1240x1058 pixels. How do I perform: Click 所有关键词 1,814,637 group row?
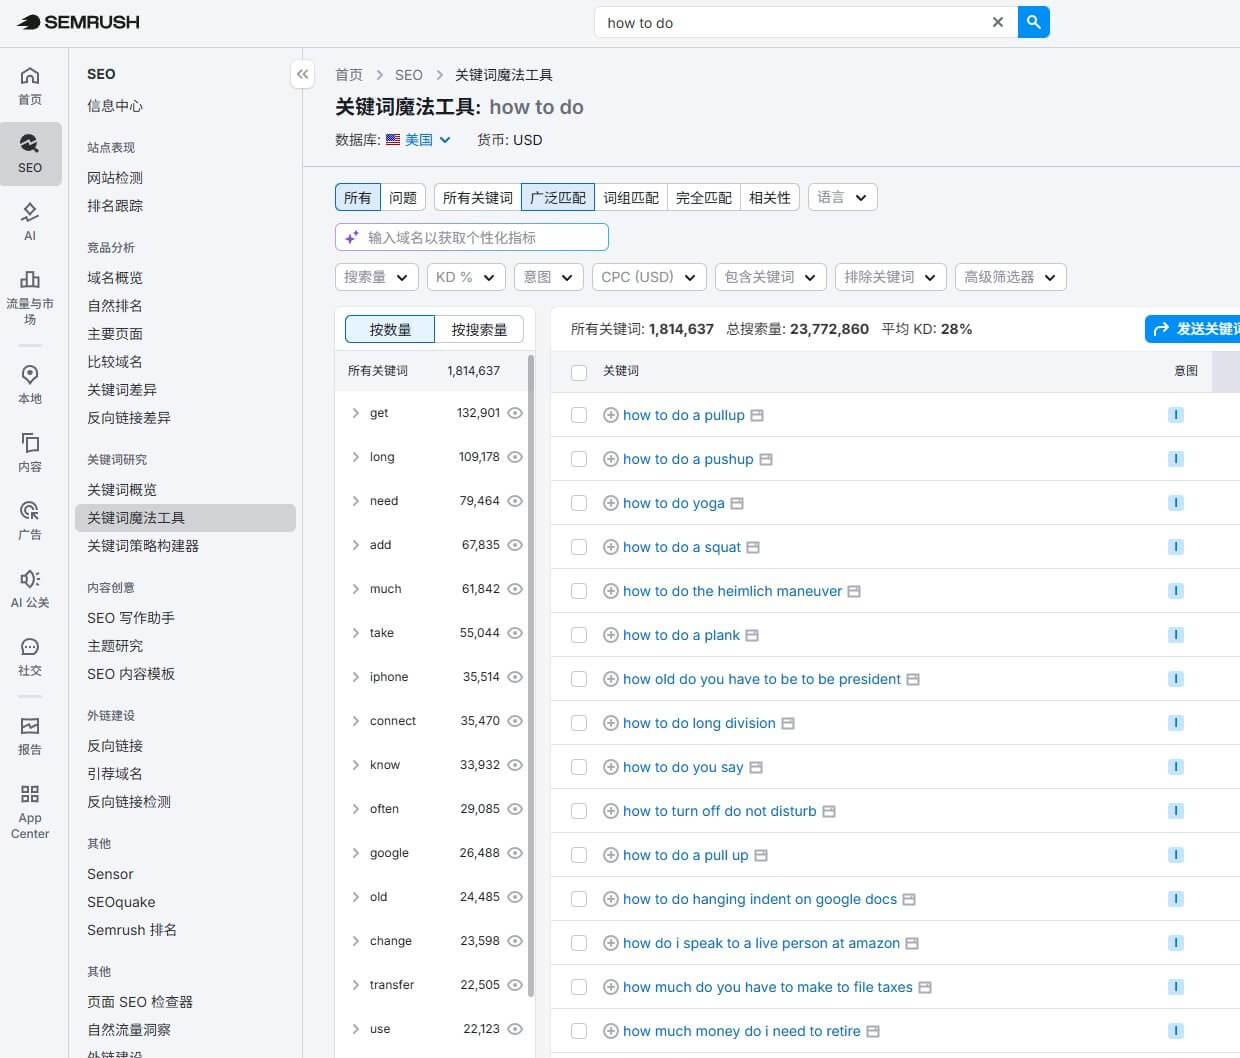point(430,371)
